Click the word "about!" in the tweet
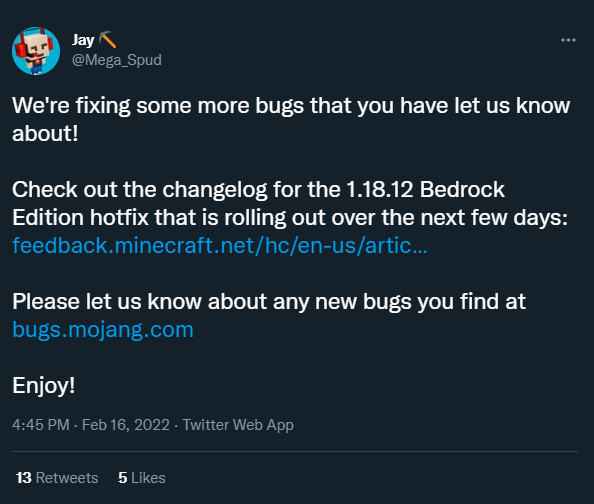The width and height of the screenshot is (594, 504). pos(45,133)
